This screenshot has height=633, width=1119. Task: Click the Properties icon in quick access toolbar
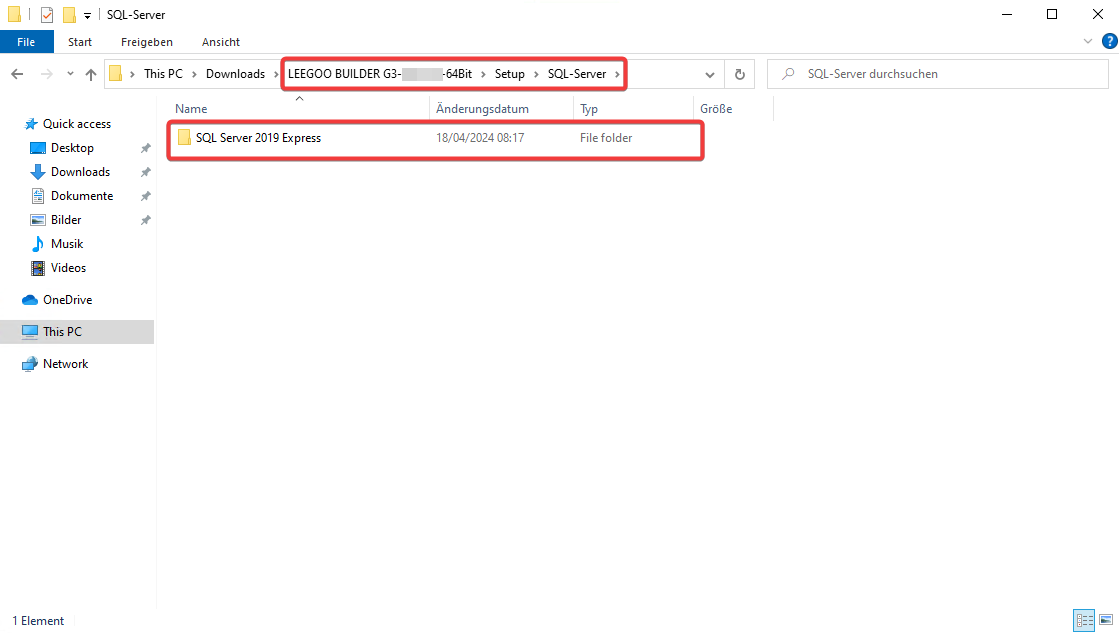point(46,14)
